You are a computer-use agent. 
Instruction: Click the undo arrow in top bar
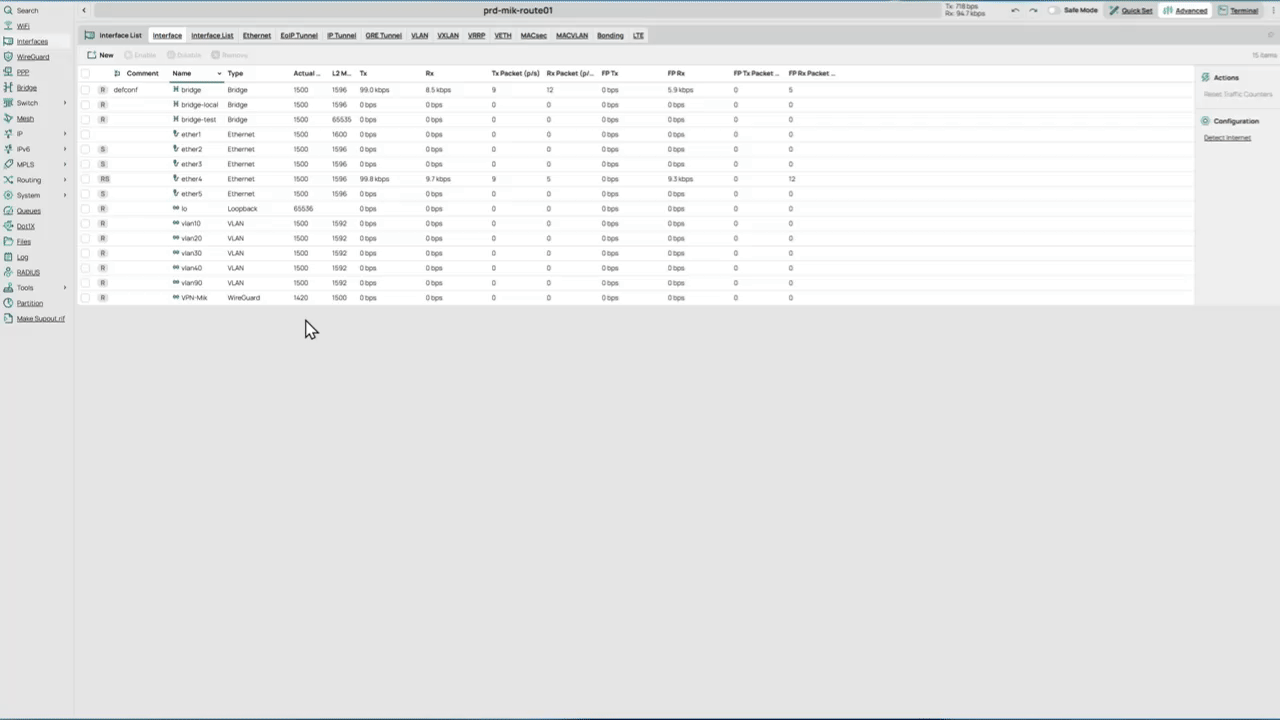pyautogui.click(x=1015, y=11)
